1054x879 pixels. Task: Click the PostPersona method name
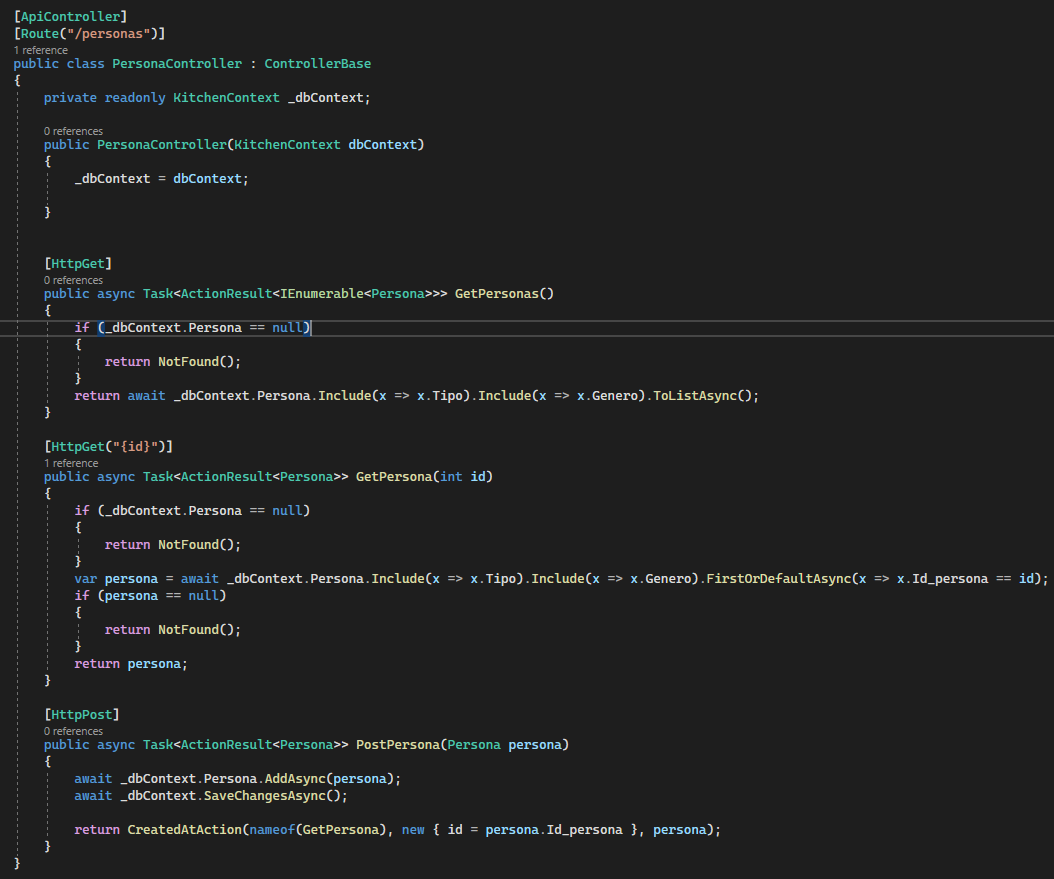[x=397, y=745]
